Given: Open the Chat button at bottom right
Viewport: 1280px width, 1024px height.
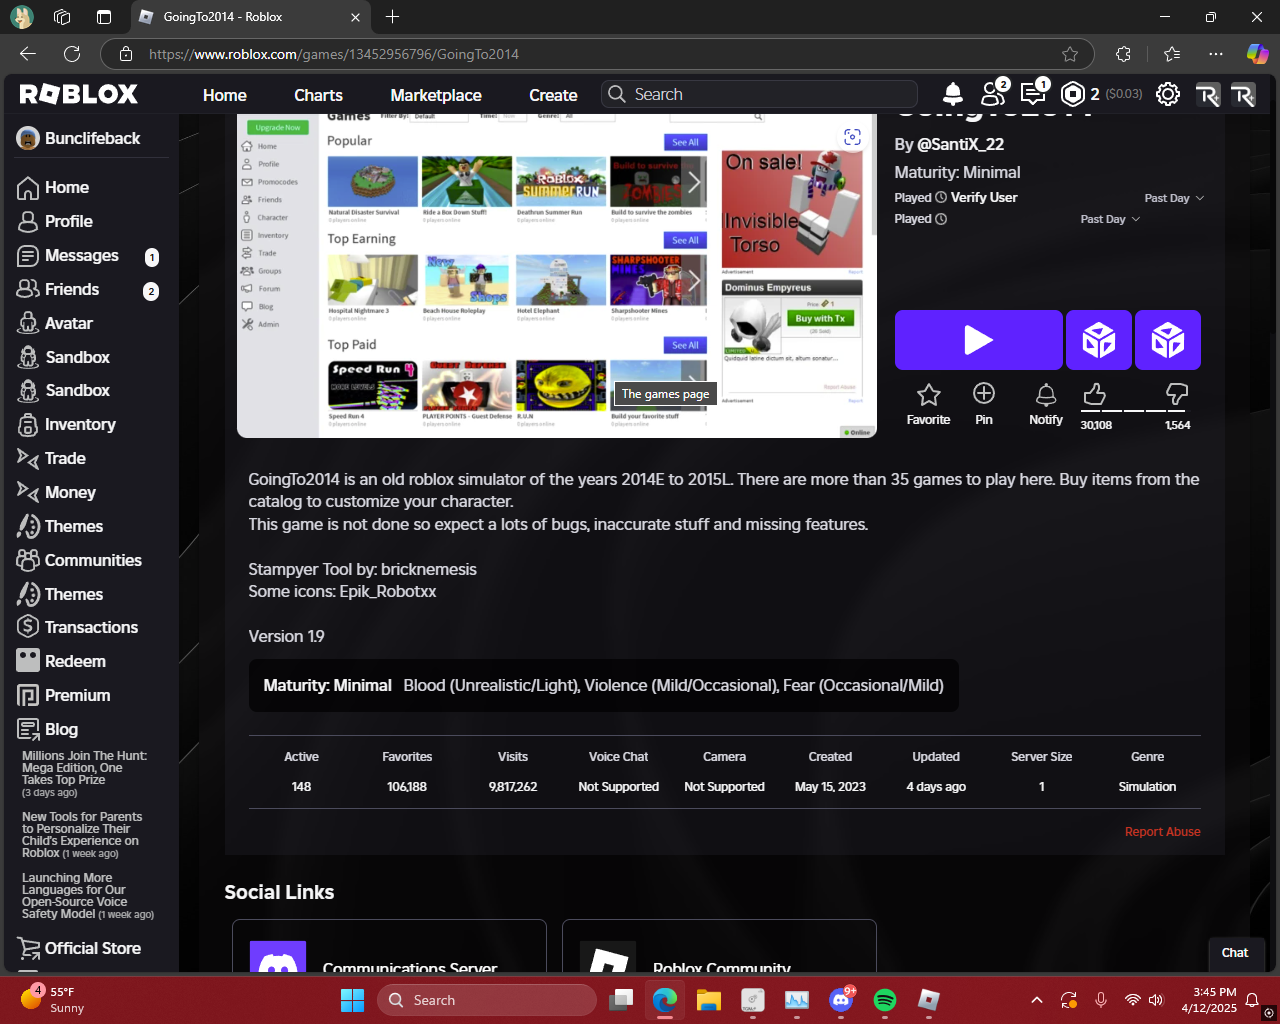Looking at the screenshot, I should click(1235, 953).
